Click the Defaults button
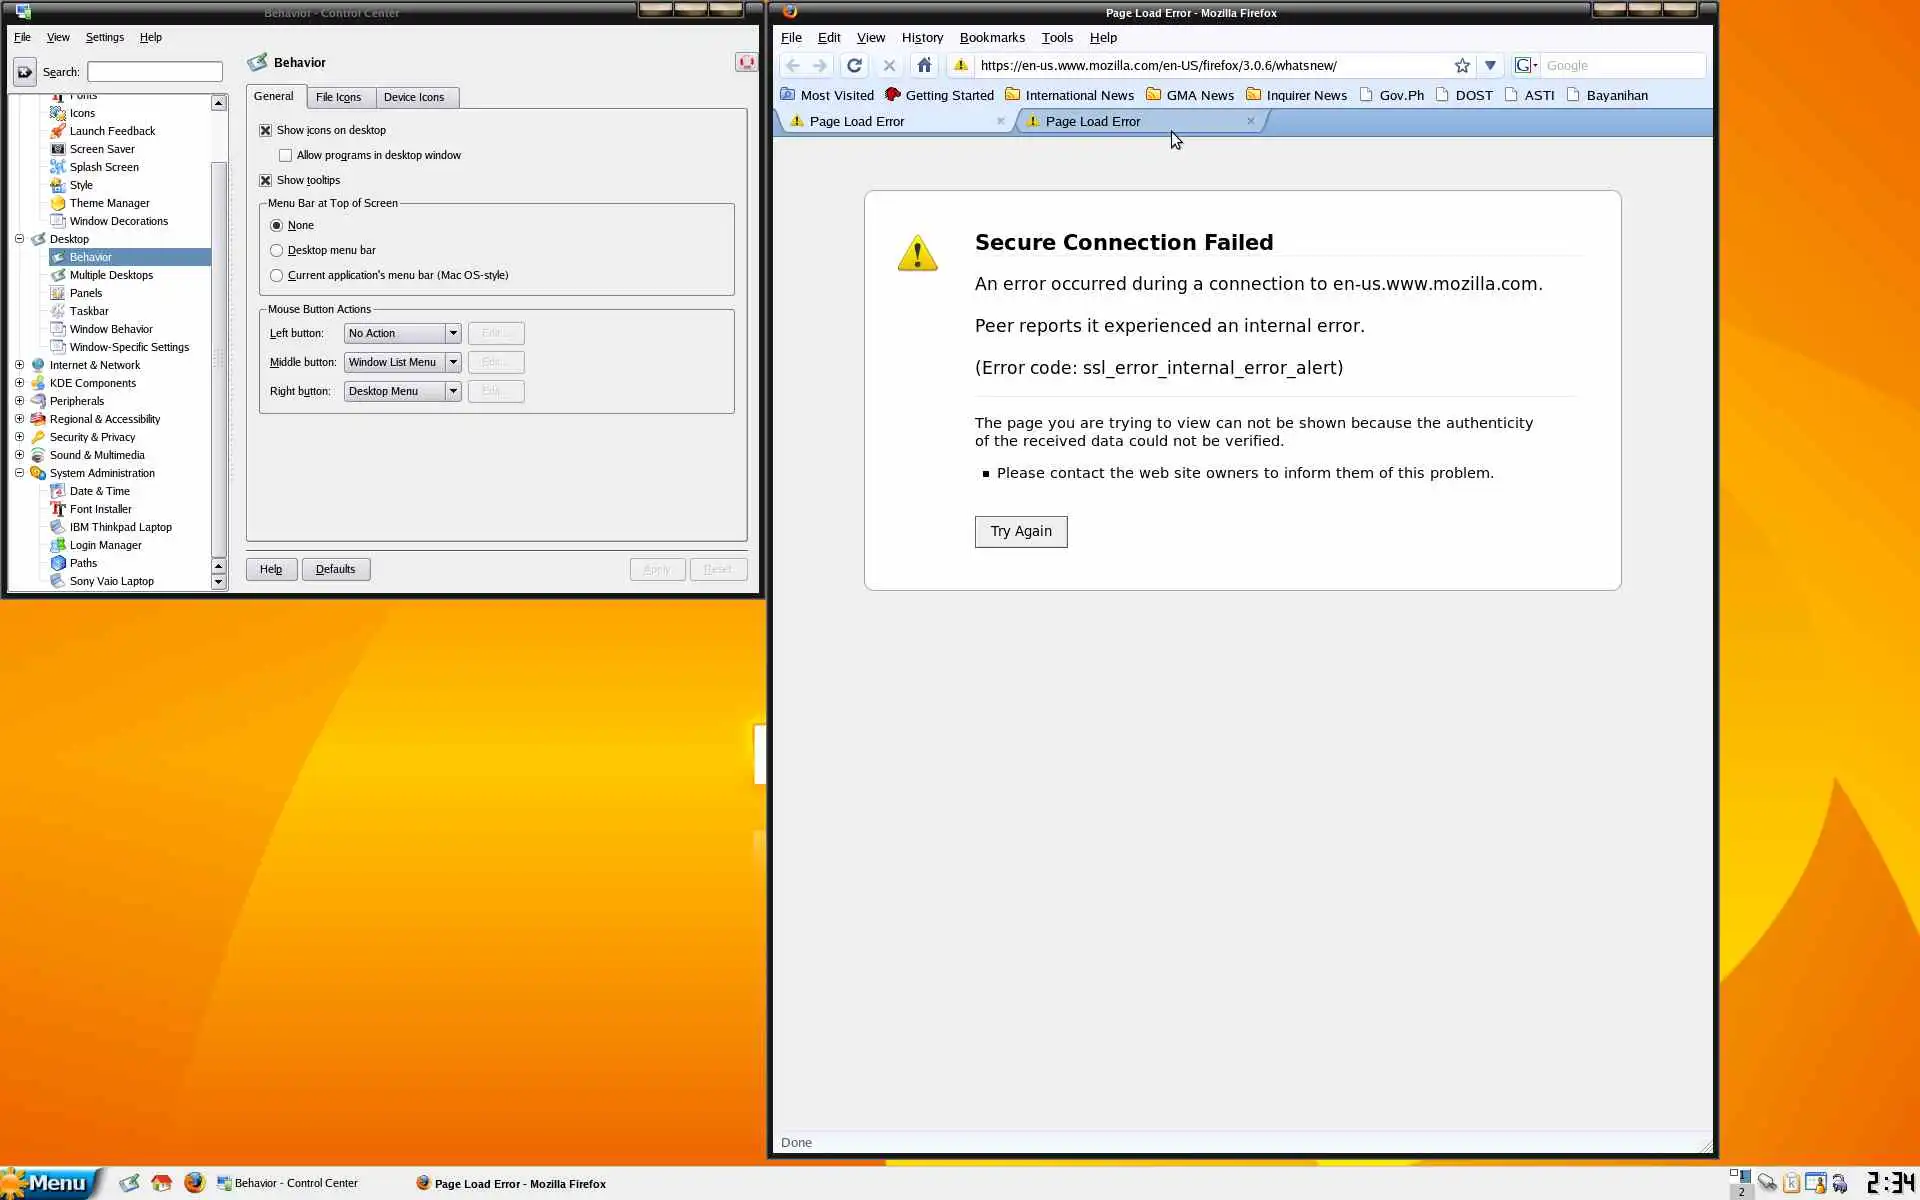Screen dimensions: 1920x1200 point(335,569)
